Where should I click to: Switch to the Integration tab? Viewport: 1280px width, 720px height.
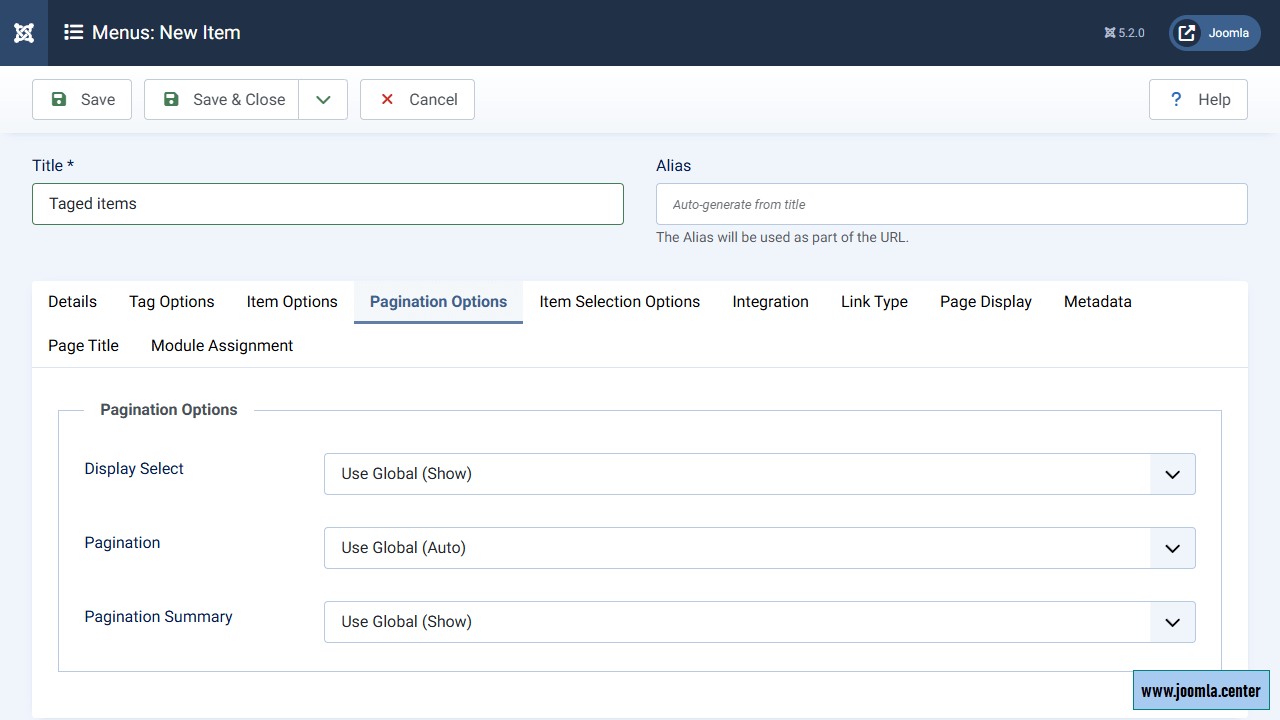point(770,302)
